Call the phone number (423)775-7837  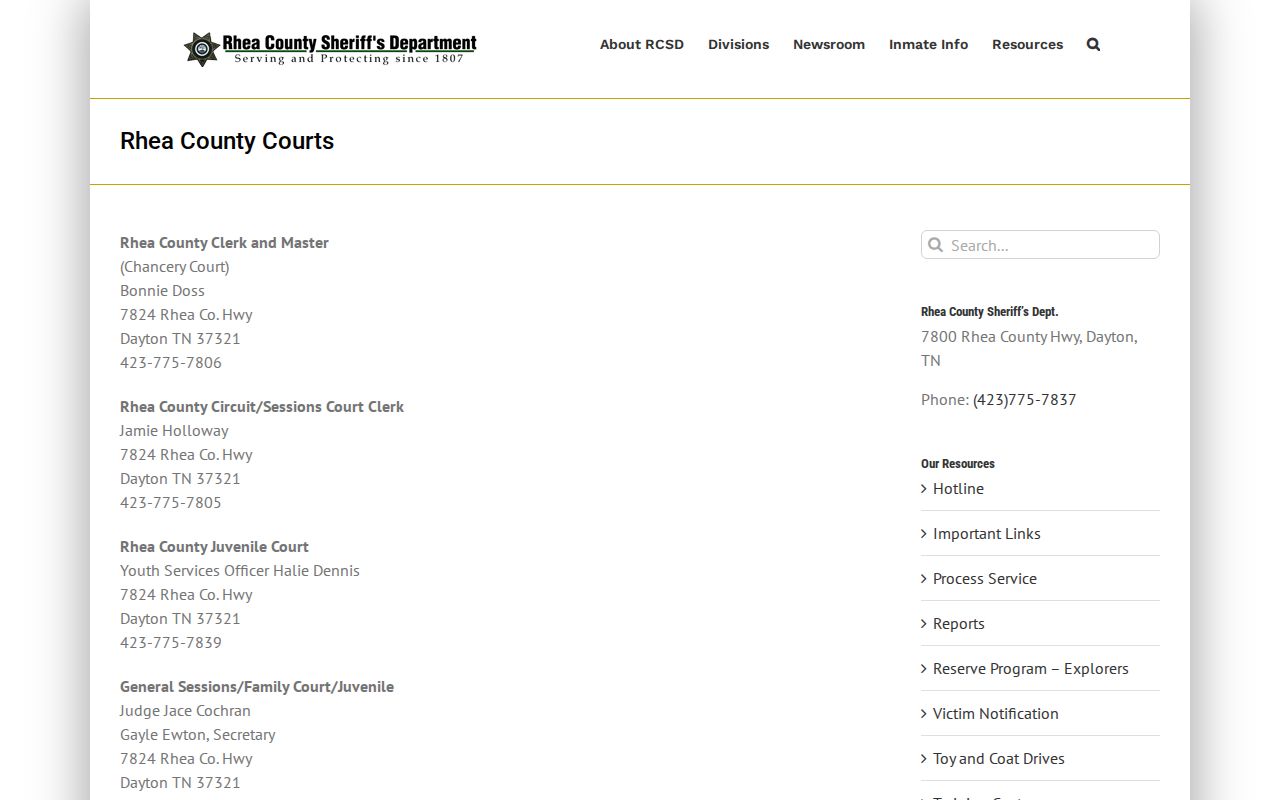tap(1024, 399)
